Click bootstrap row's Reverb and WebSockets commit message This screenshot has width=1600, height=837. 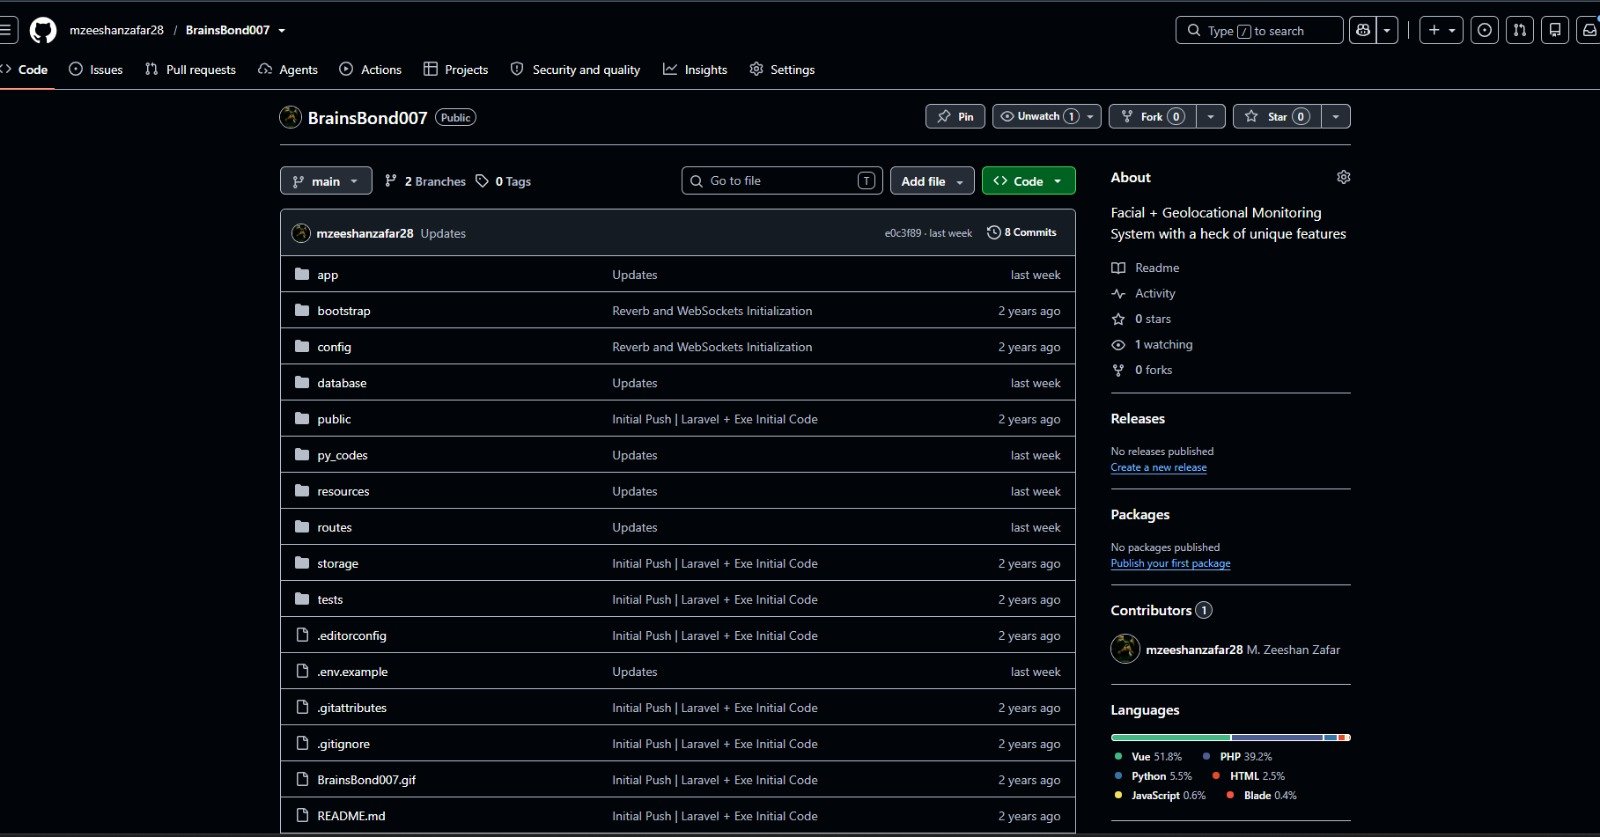(x=712, y=311)
